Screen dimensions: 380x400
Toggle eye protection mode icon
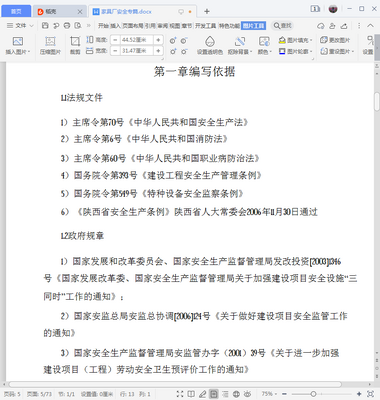pyautogui.click(x=248, y=394)
